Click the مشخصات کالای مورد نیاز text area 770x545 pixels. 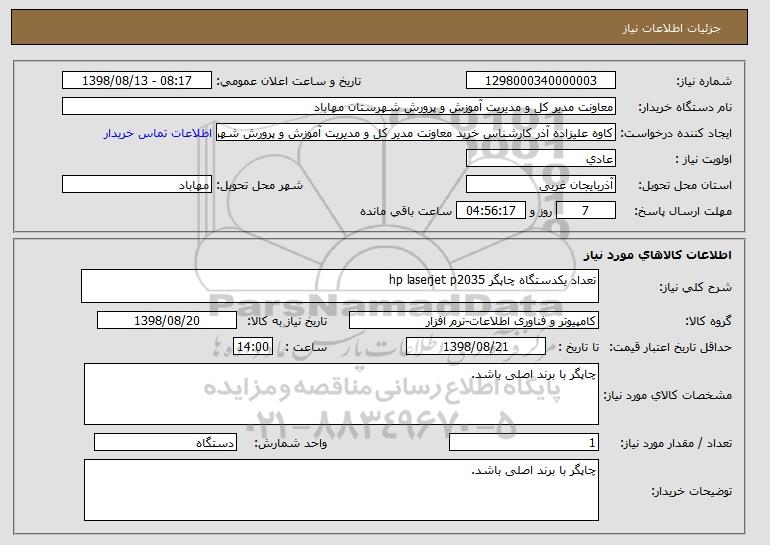tap(341, 394)
